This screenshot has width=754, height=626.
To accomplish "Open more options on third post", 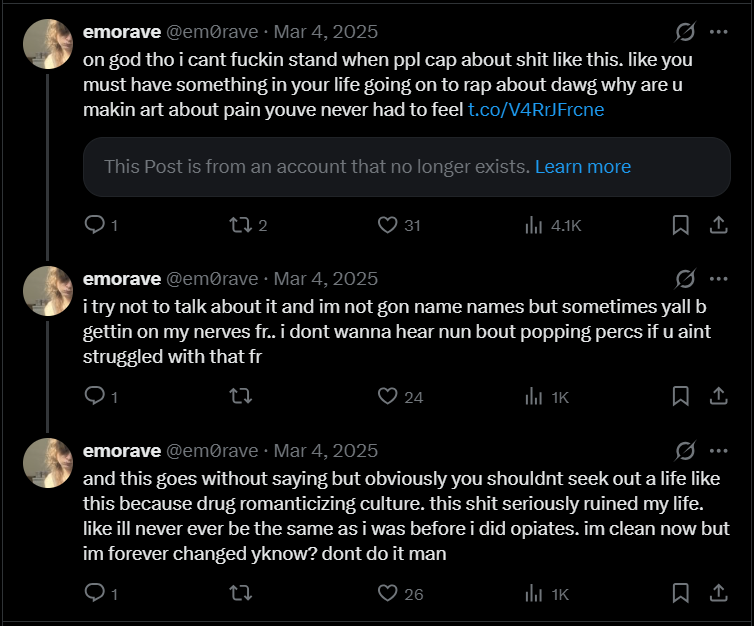I will pyautogui.click(x=718, y=451).
